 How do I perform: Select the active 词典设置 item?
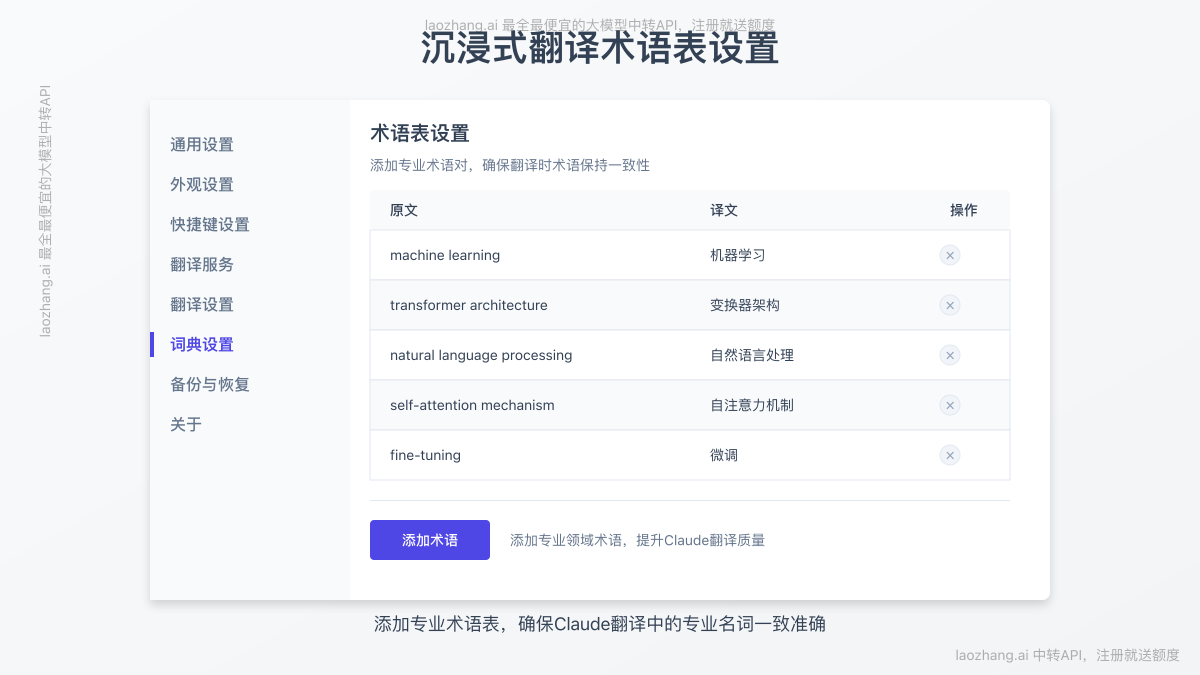coord(202,344)
